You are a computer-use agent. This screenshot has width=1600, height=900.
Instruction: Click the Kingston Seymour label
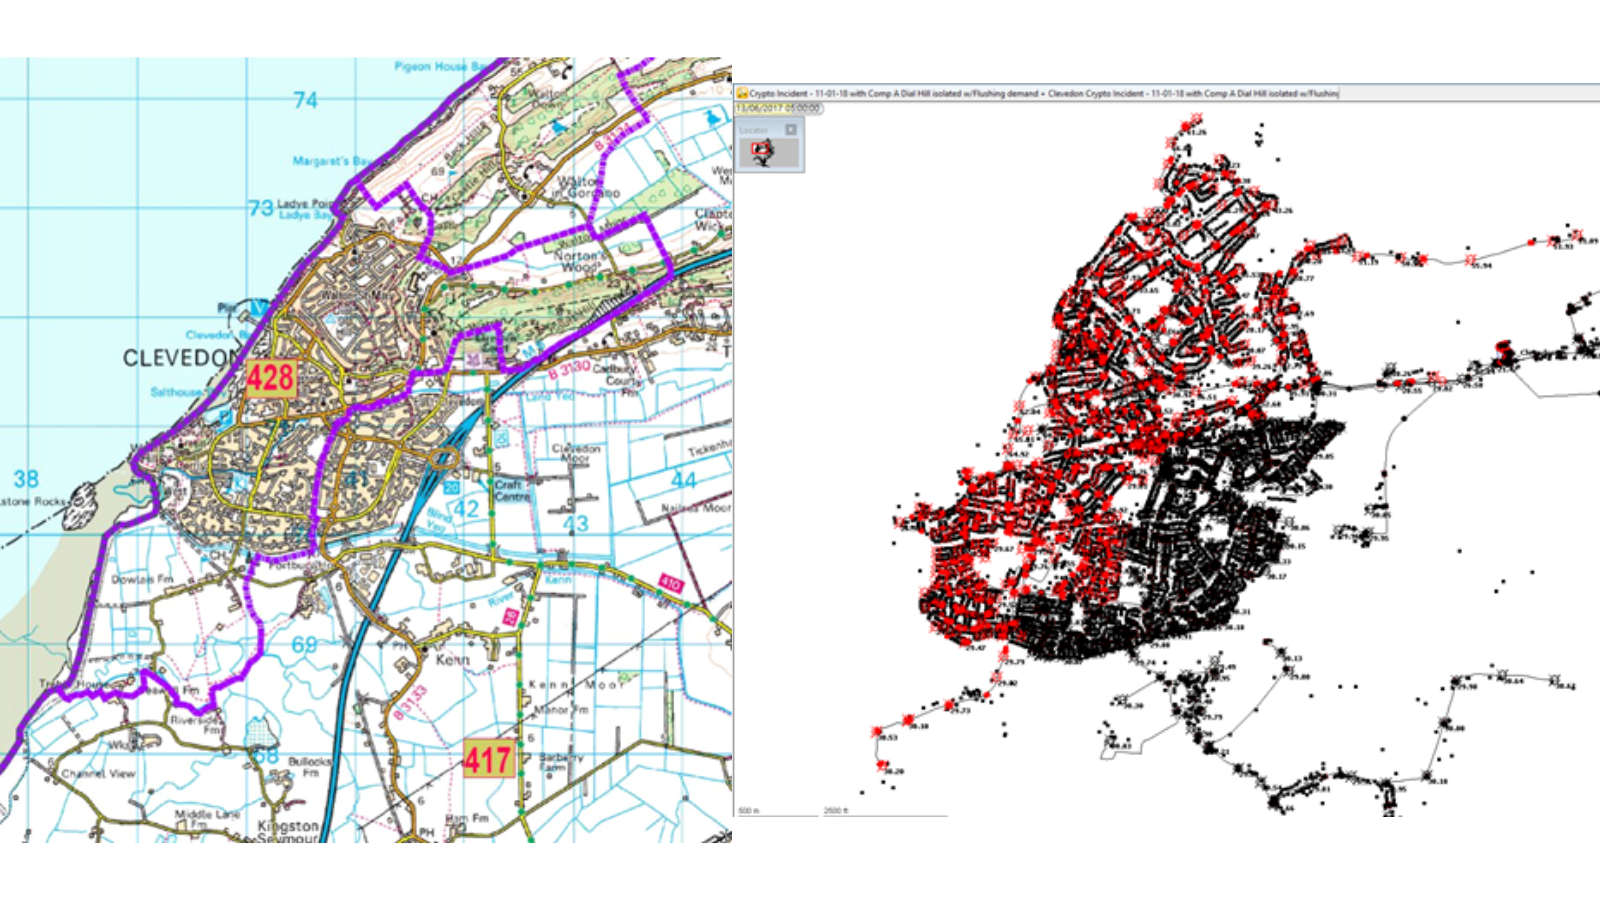(x=288, y=831)
